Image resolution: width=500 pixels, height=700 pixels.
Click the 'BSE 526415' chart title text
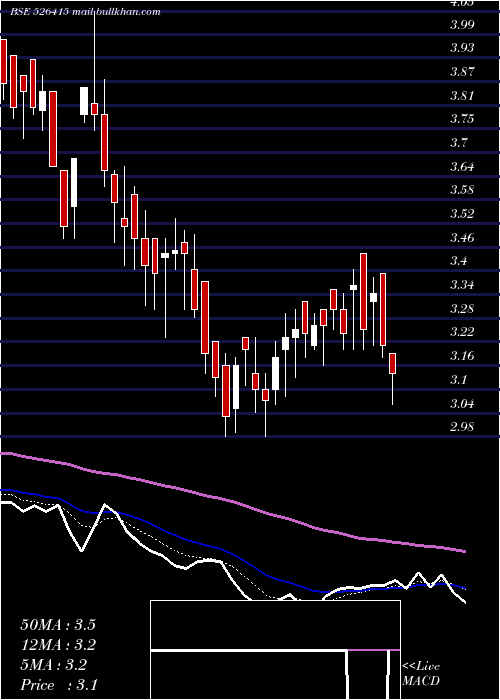39,12
